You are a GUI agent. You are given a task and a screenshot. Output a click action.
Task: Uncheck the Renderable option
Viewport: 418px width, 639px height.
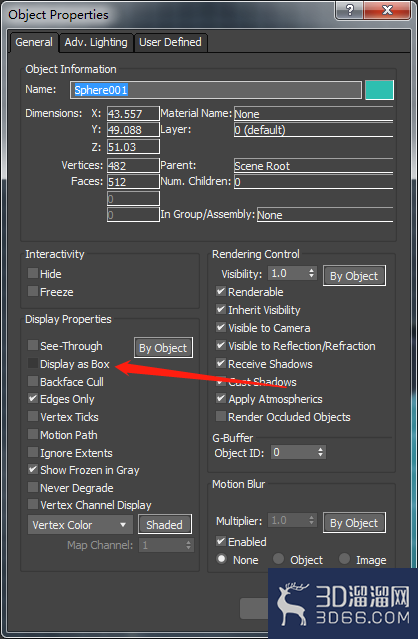221,291
